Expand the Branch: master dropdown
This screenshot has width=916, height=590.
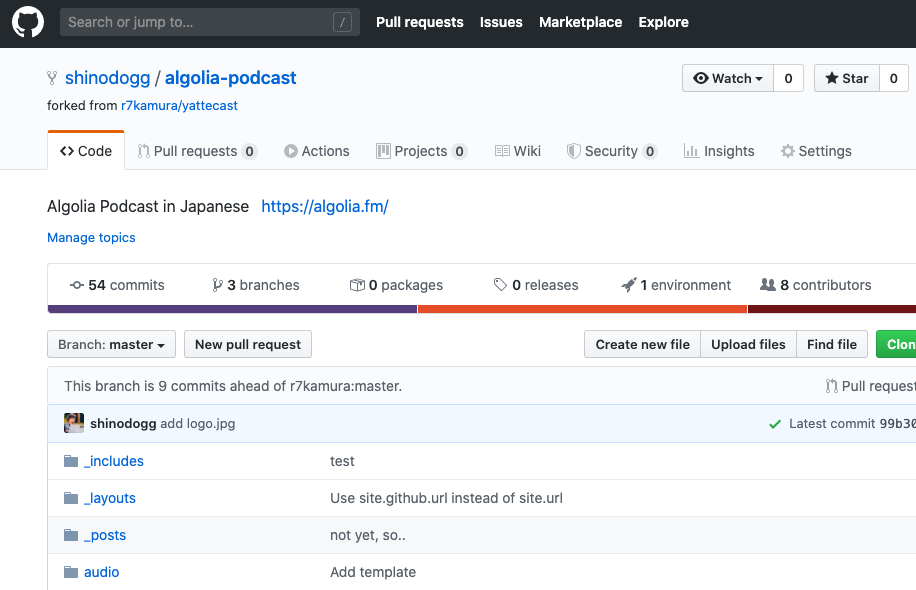pyautogui.click(x=112, y=345)
